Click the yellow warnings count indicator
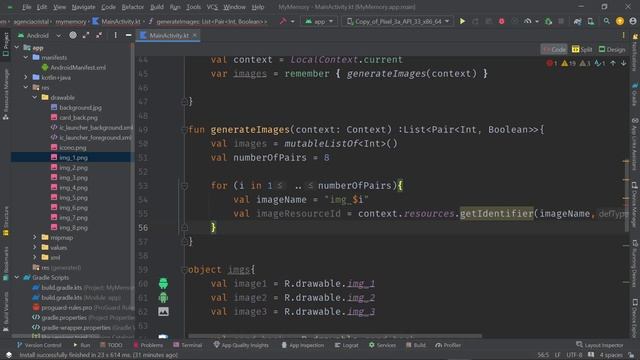640x360 pixels. tap(568, 63)
